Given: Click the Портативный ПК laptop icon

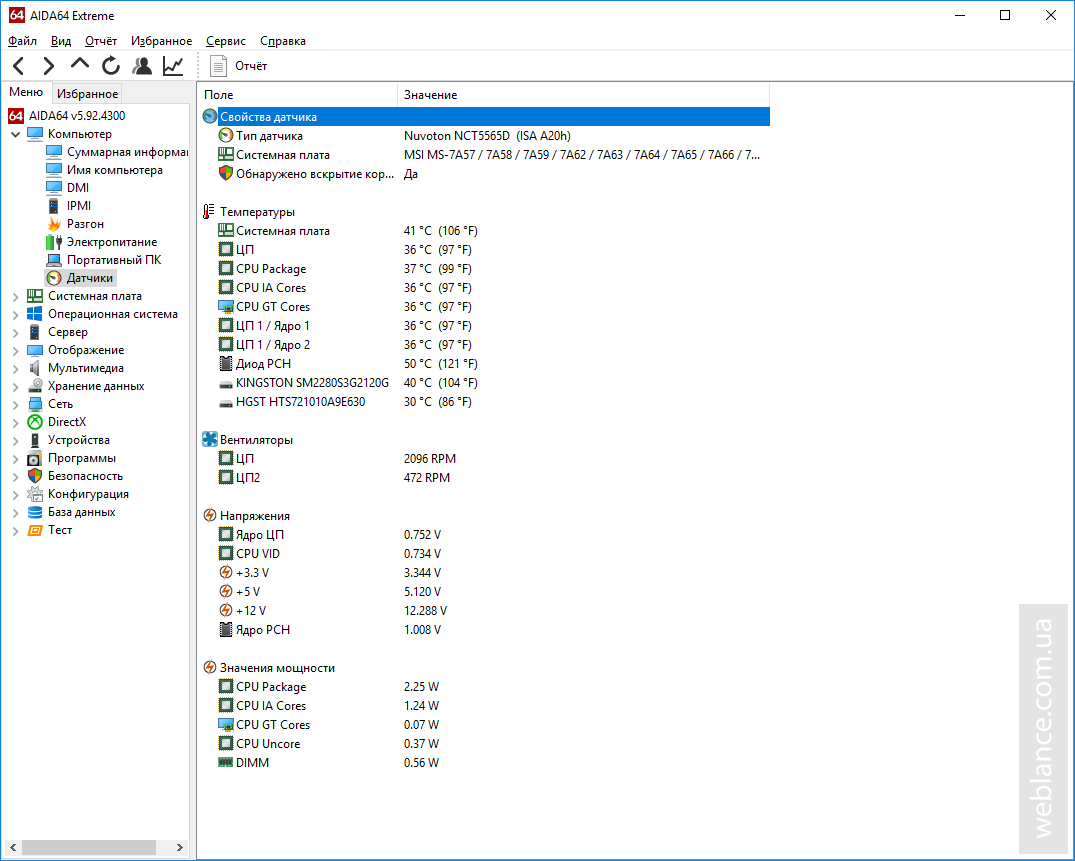Looking at the screenshot, I should click(x=53, y=260).
